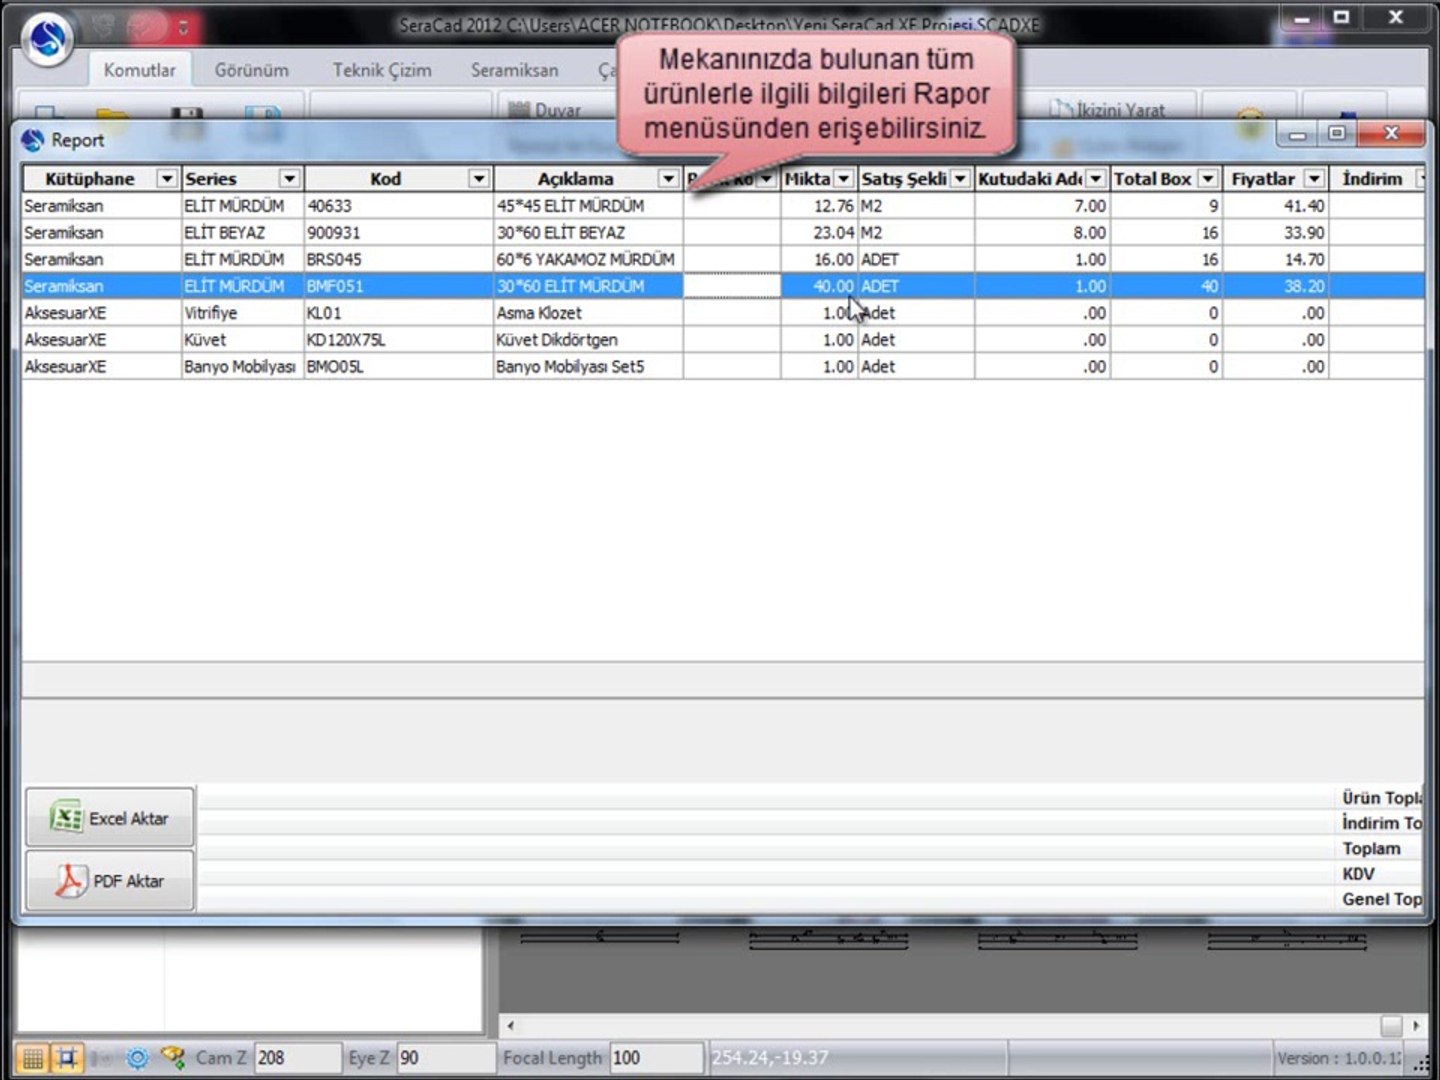Select the 60*6 YAKAMOZ MÜRDÜM description
1440x1080 pixels.
pyautogui.click(x=588, y=260)
